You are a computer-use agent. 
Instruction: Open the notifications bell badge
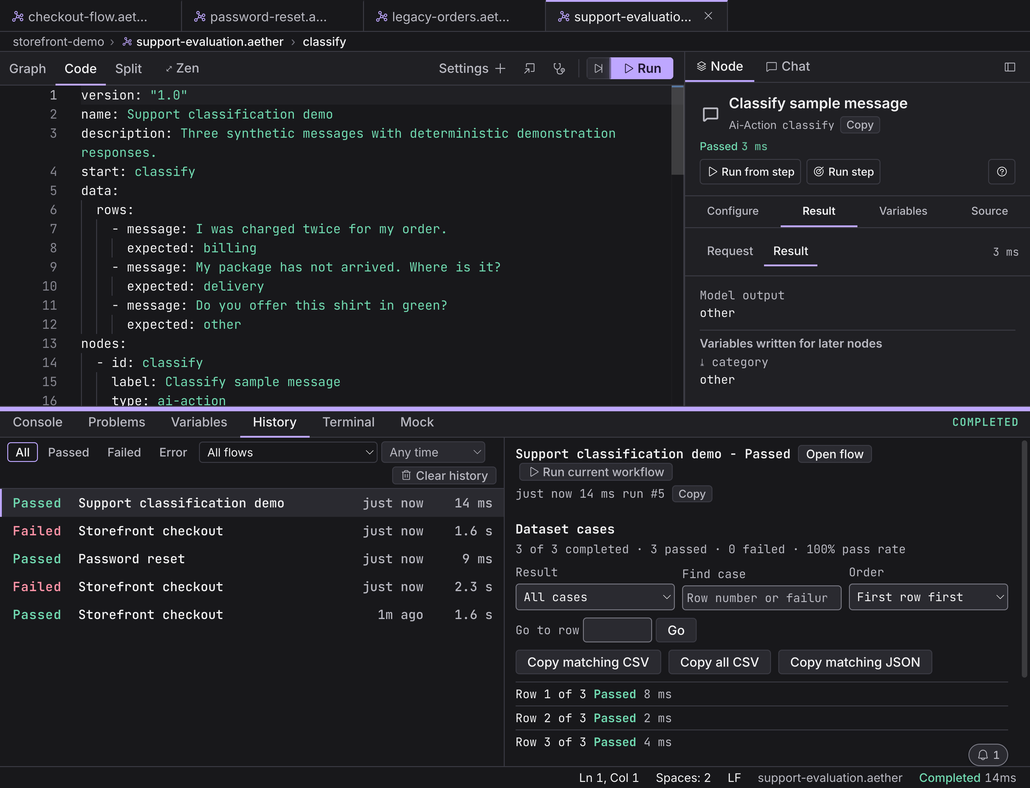pos(988,755)
